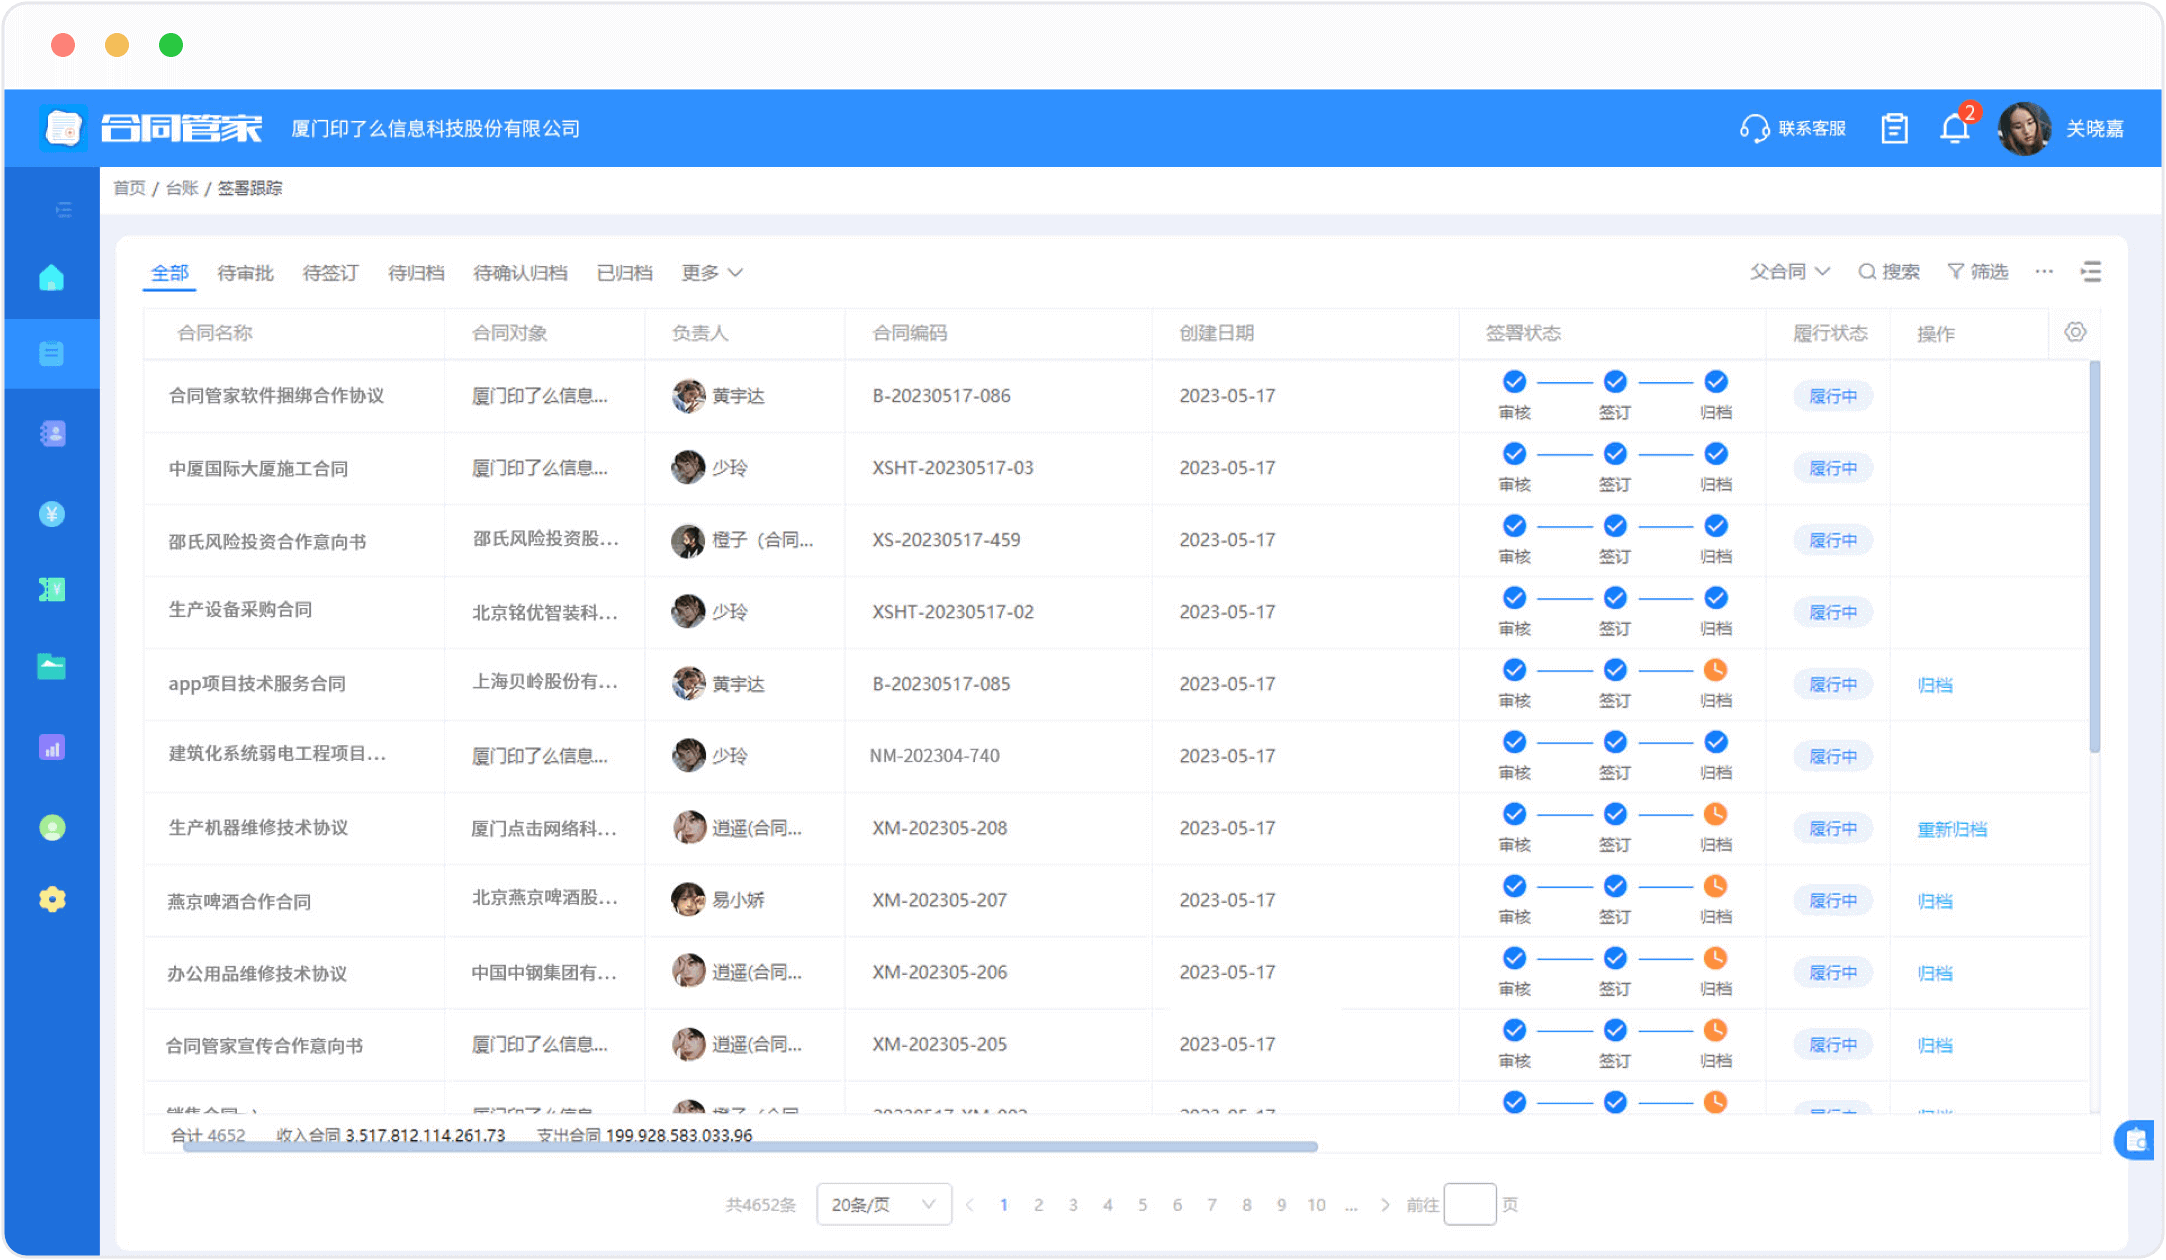Collapse the sidebar menu toggle icon
This screenshot has height=1260, width=2166.
63,210
